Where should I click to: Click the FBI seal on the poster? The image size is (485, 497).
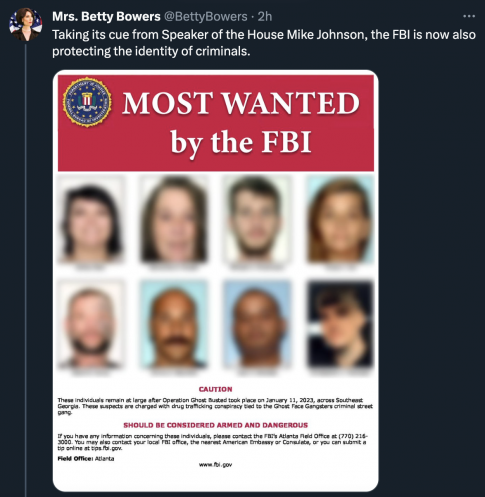coord(87,102)
